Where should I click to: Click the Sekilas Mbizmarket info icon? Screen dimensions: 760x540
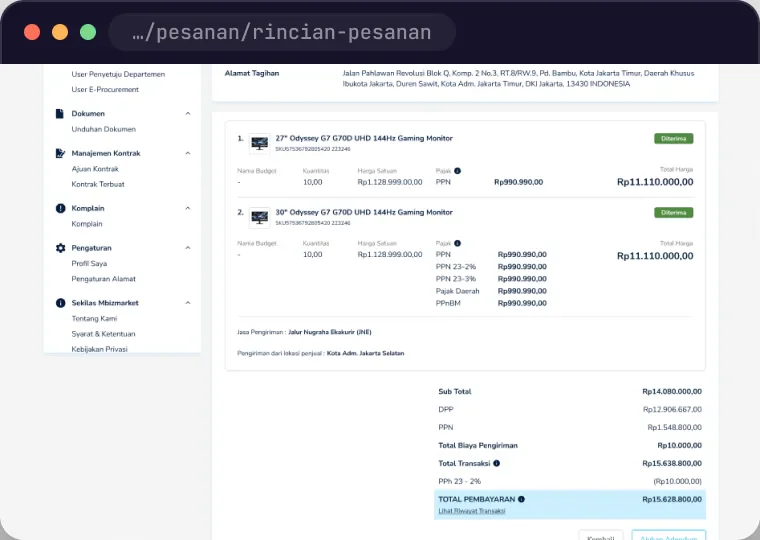(60, 303)
